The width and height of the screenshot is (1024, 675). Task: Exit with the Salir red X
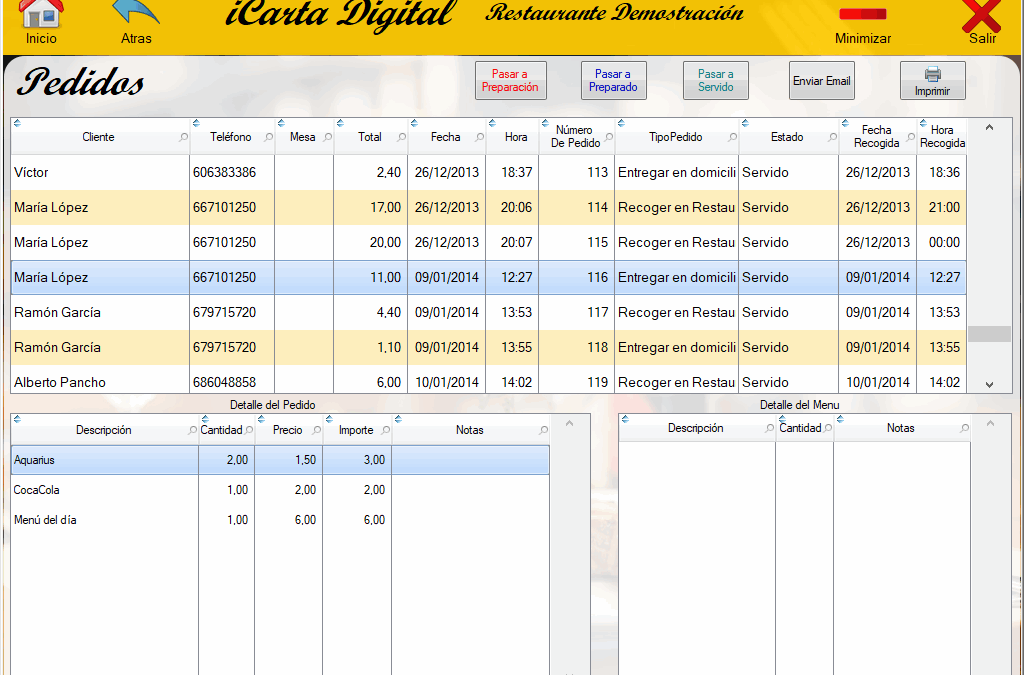982,21
